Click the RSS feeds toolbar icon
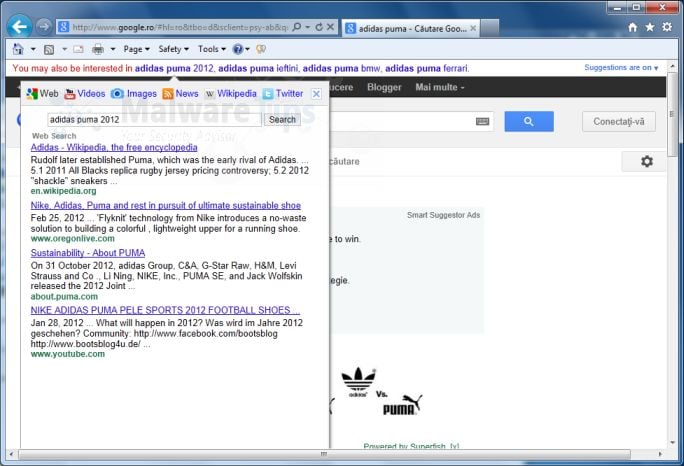 coord(49,49)
